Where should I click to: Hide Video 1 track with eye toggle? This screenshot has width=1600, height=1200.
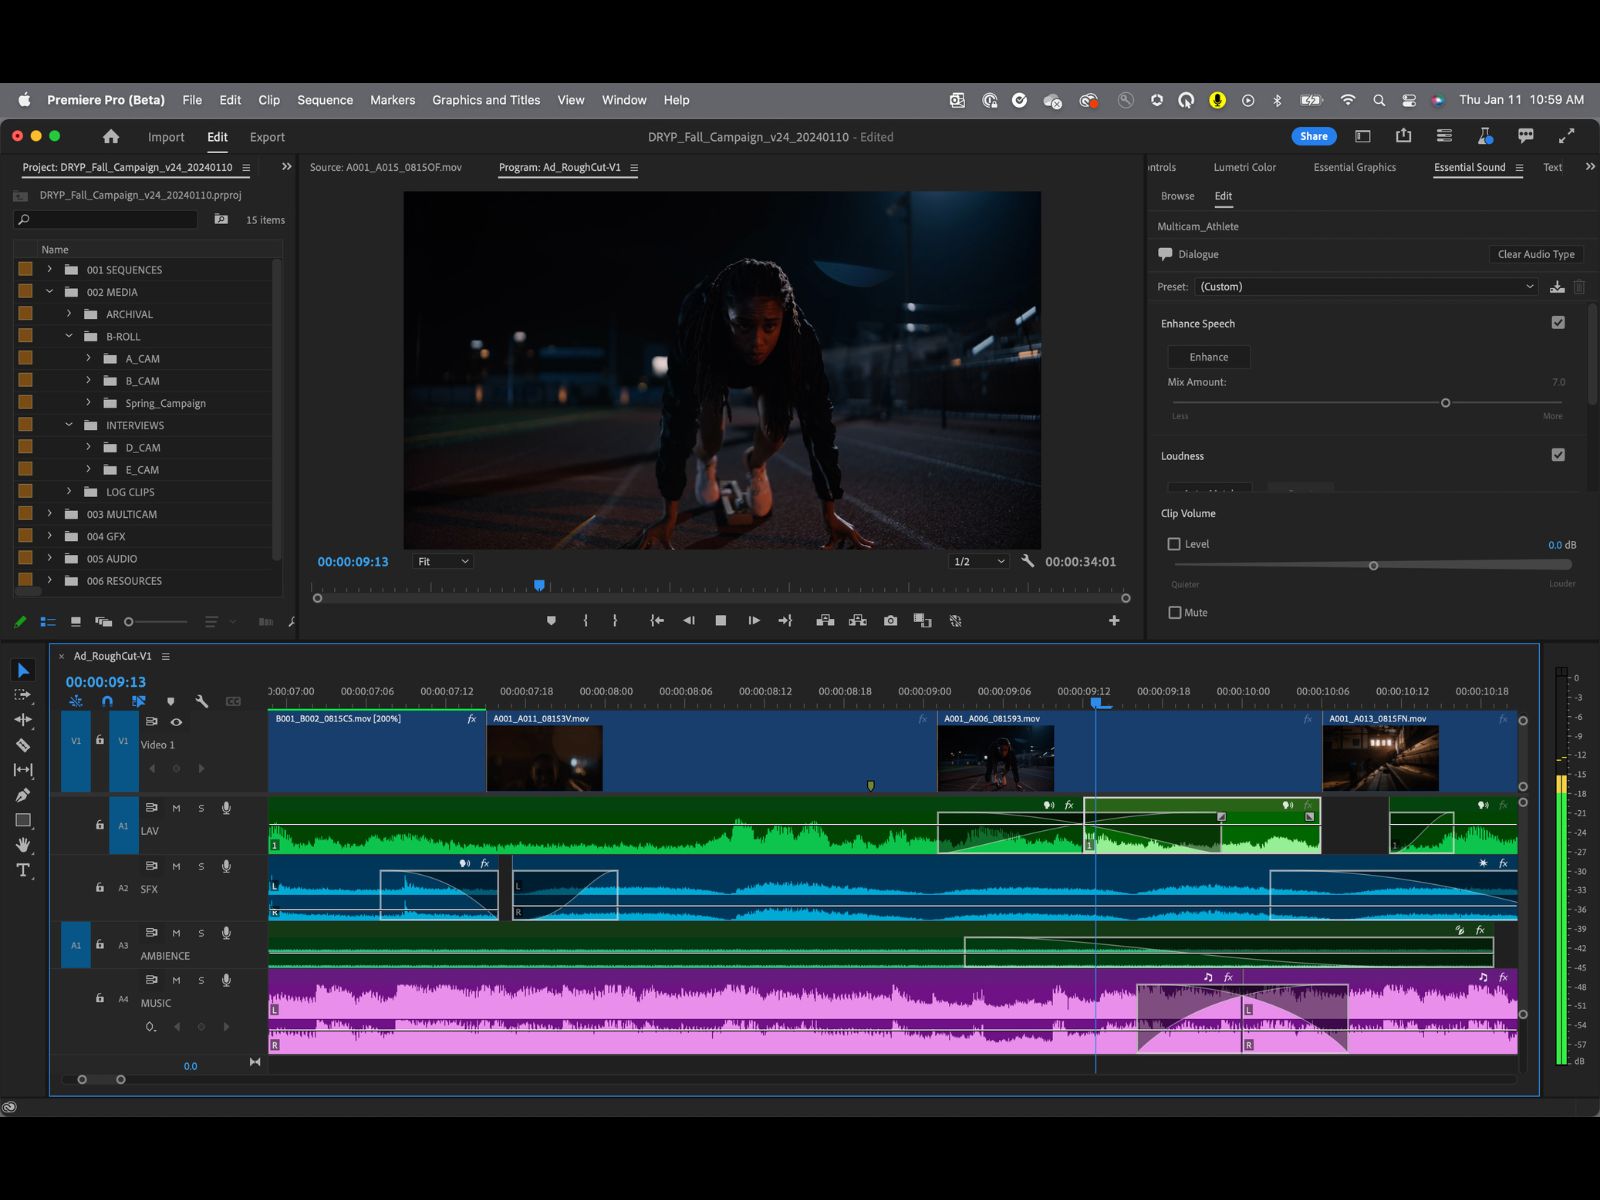coord(176,722)
